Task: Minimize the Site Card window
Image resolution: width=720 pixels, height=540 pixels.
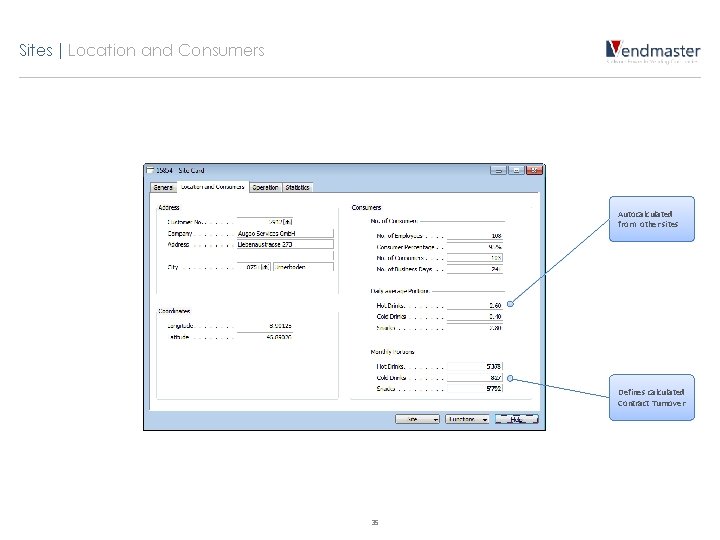Action: 498,170
